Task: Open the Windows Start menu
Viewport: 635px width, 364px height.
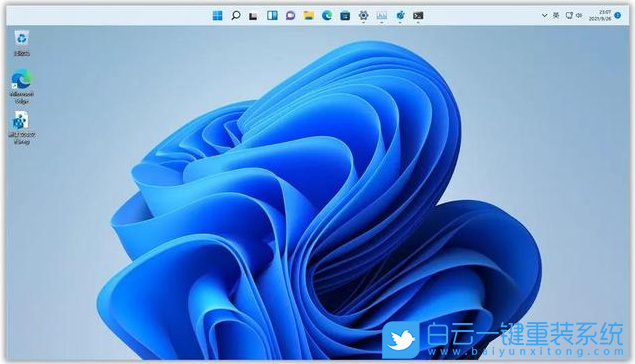Action: pyautogui.click(x=217, y=15)
